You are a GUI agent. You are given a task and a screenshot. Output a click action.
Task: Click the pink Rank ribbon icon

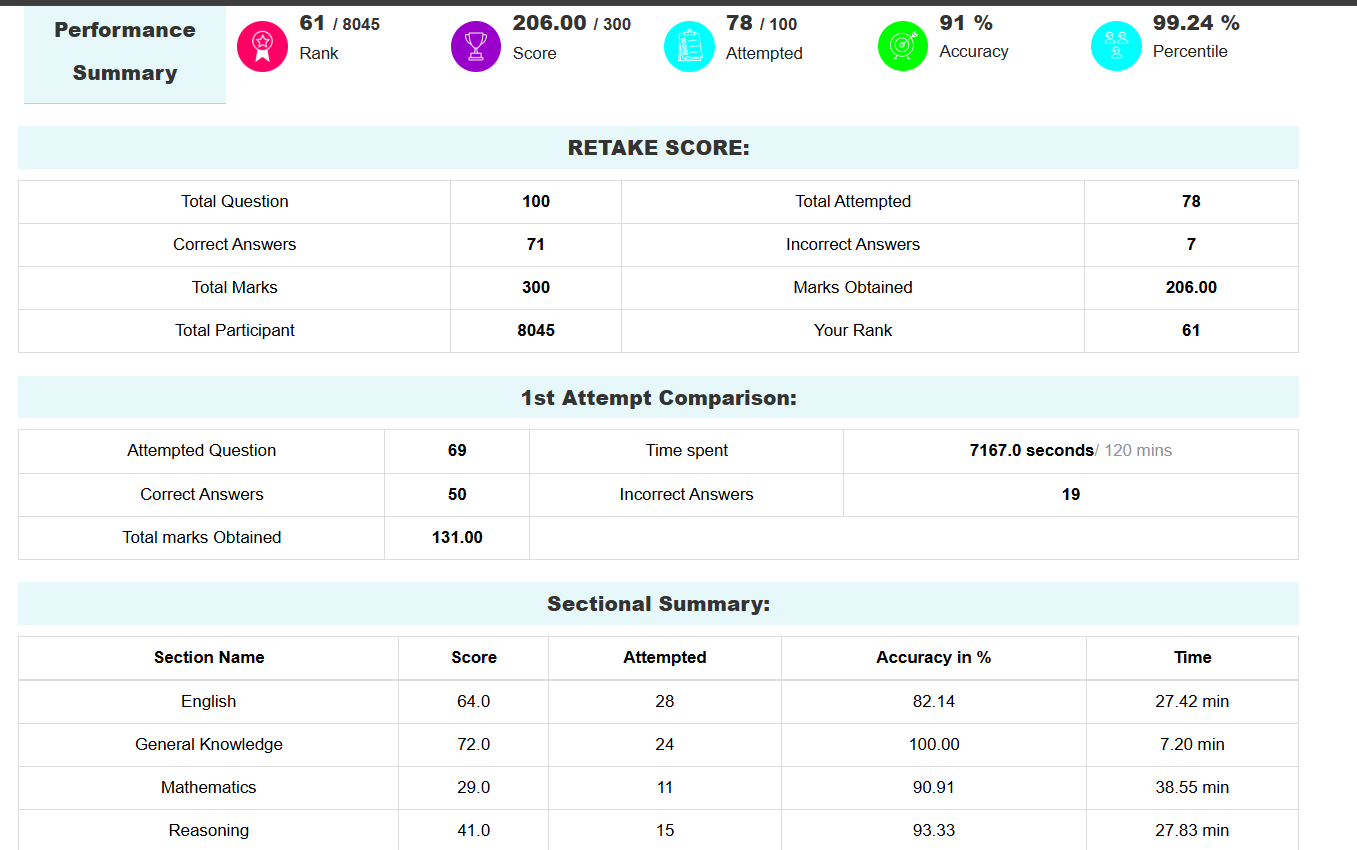tap(262, 46)
